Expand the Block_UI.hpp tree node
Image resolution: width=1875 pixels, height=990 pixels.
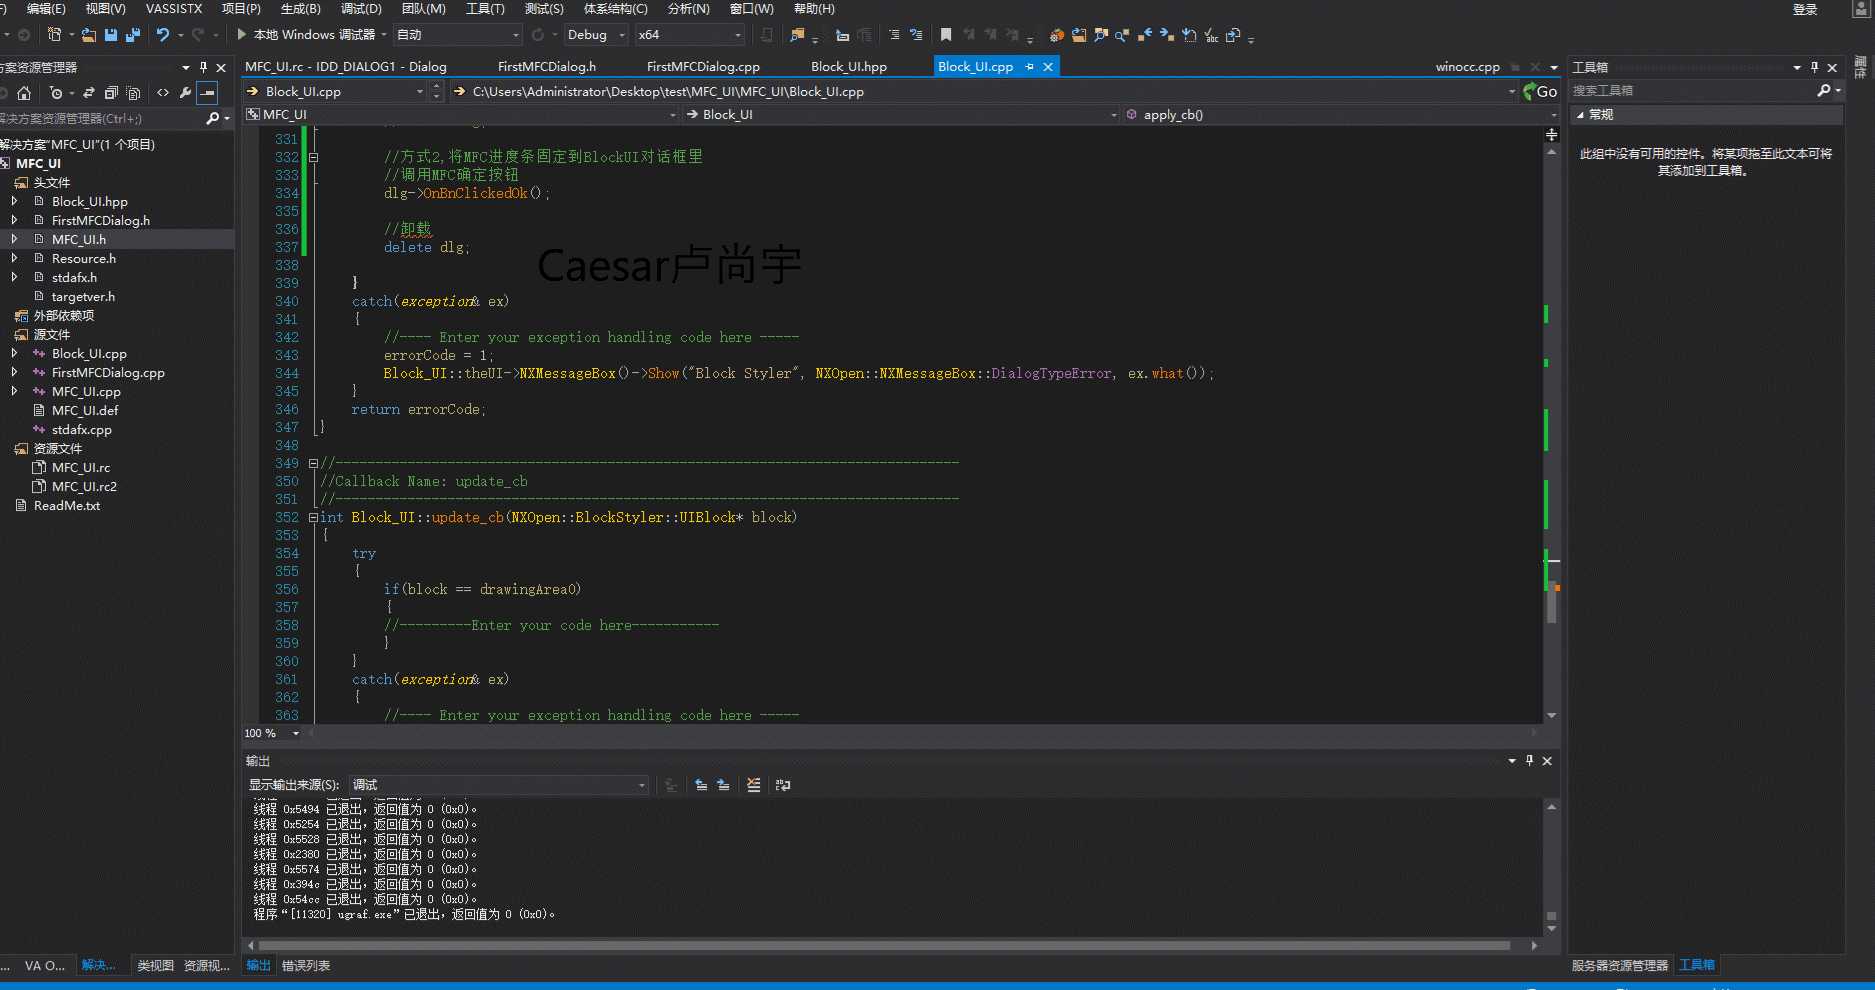point(14,201)
